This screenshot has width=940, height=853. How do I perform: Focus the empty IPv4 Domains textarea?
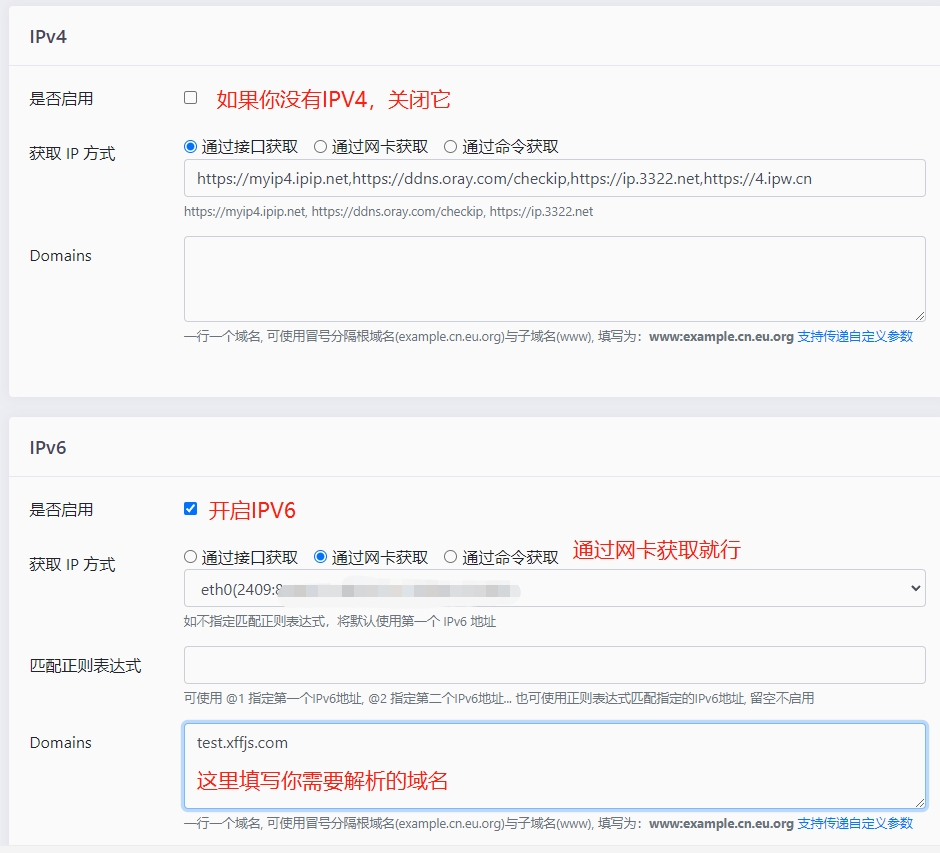pyautogui.click(x=554, y=279)
